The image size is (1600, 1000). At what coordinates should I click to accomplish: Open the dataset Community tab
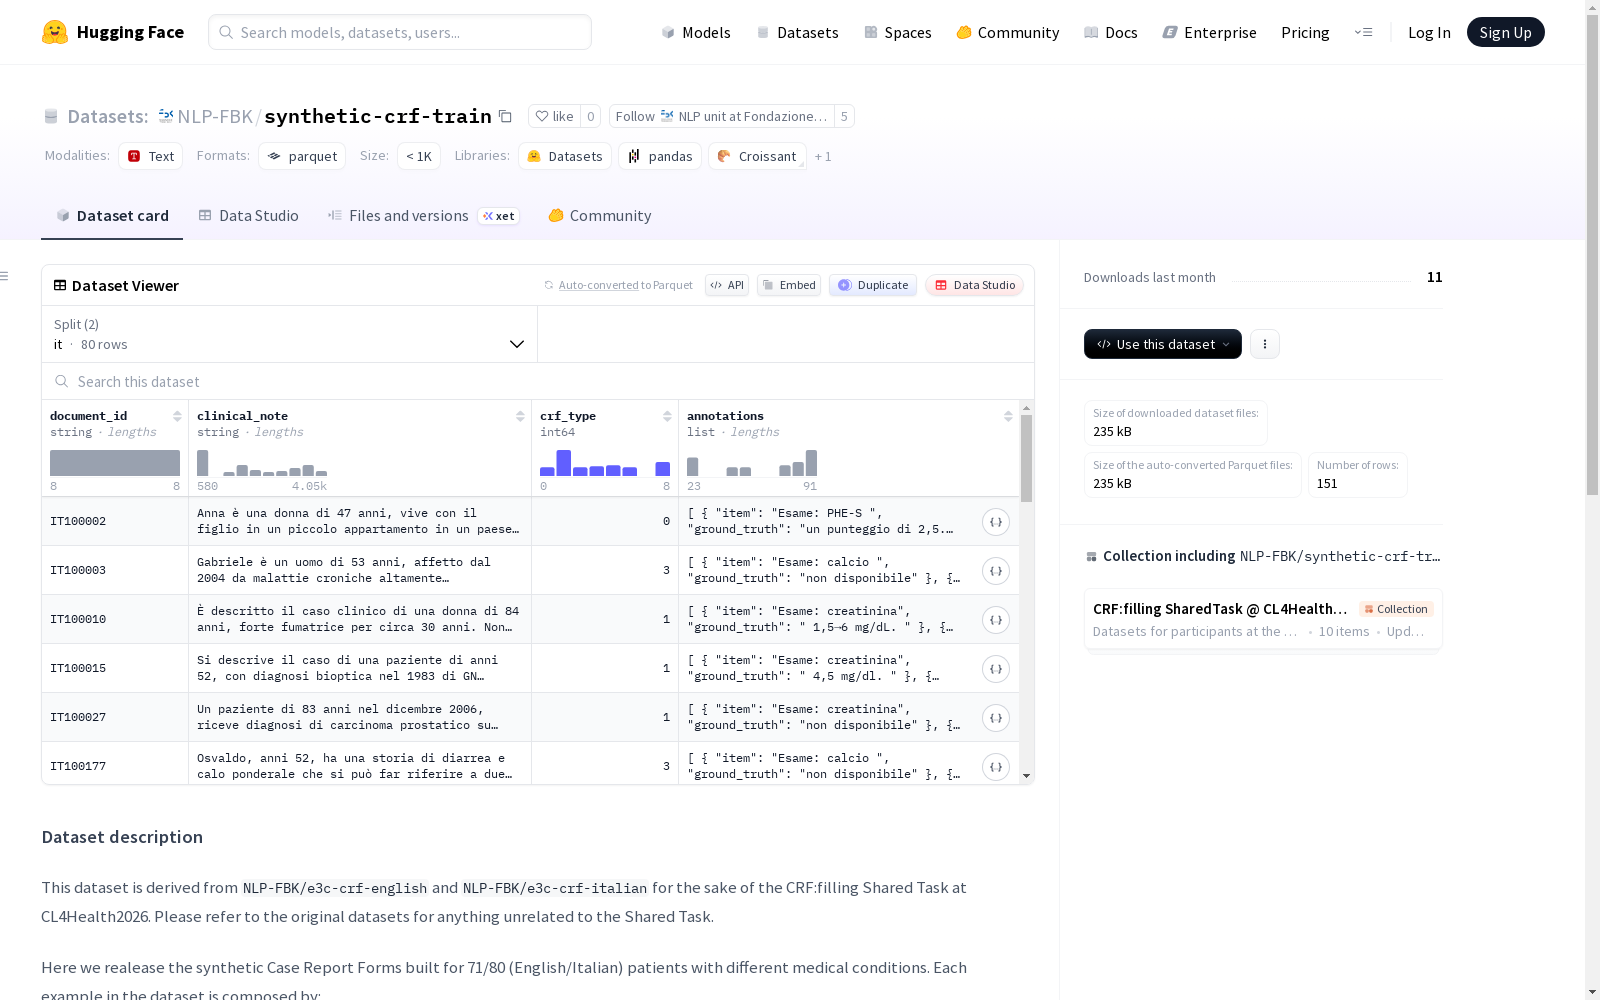click(x=600, y=216)
